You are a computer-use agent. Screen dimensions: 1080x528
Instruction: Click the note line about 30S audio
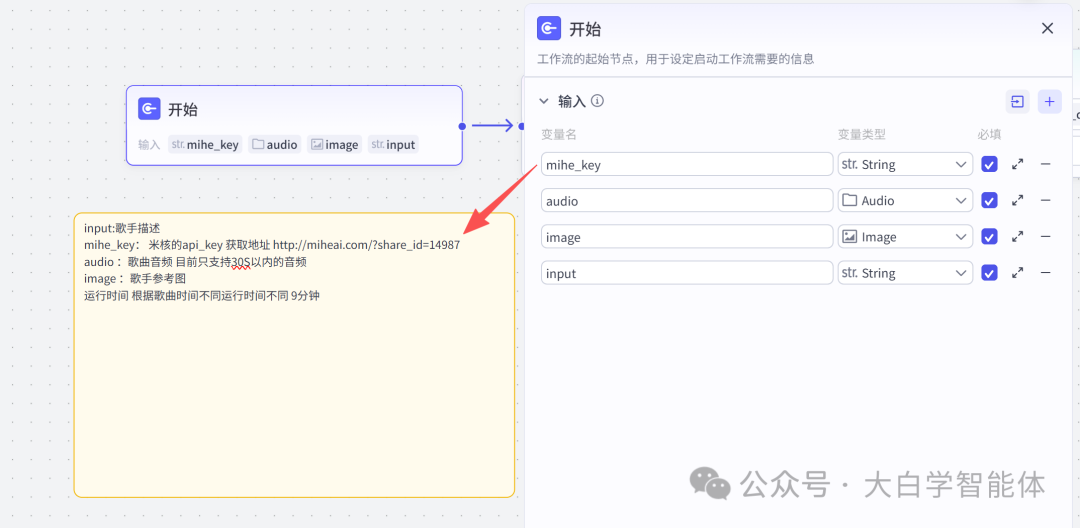point(195,262)
